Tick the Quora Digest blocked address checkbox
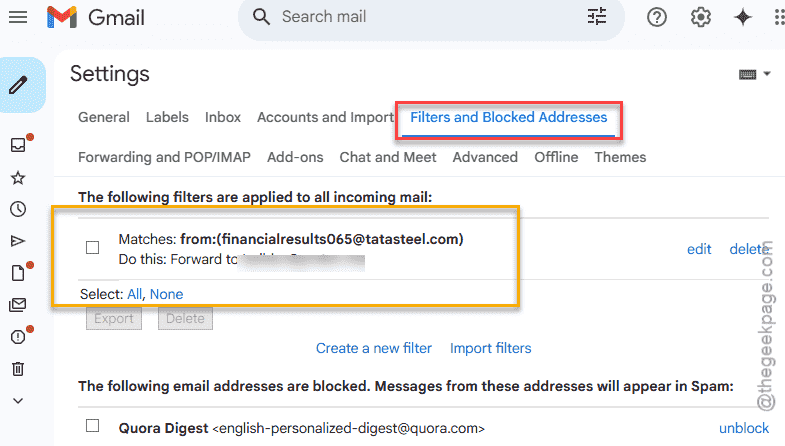The image size is (785, 446). click(93, 425)
